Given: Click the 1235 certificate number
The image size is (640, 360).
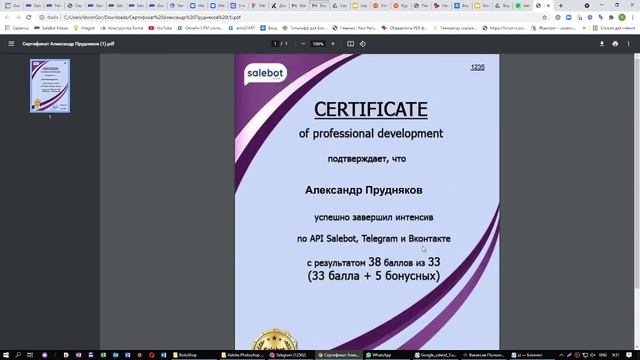Looking at the screenshot, I should (x=478, y=67).
